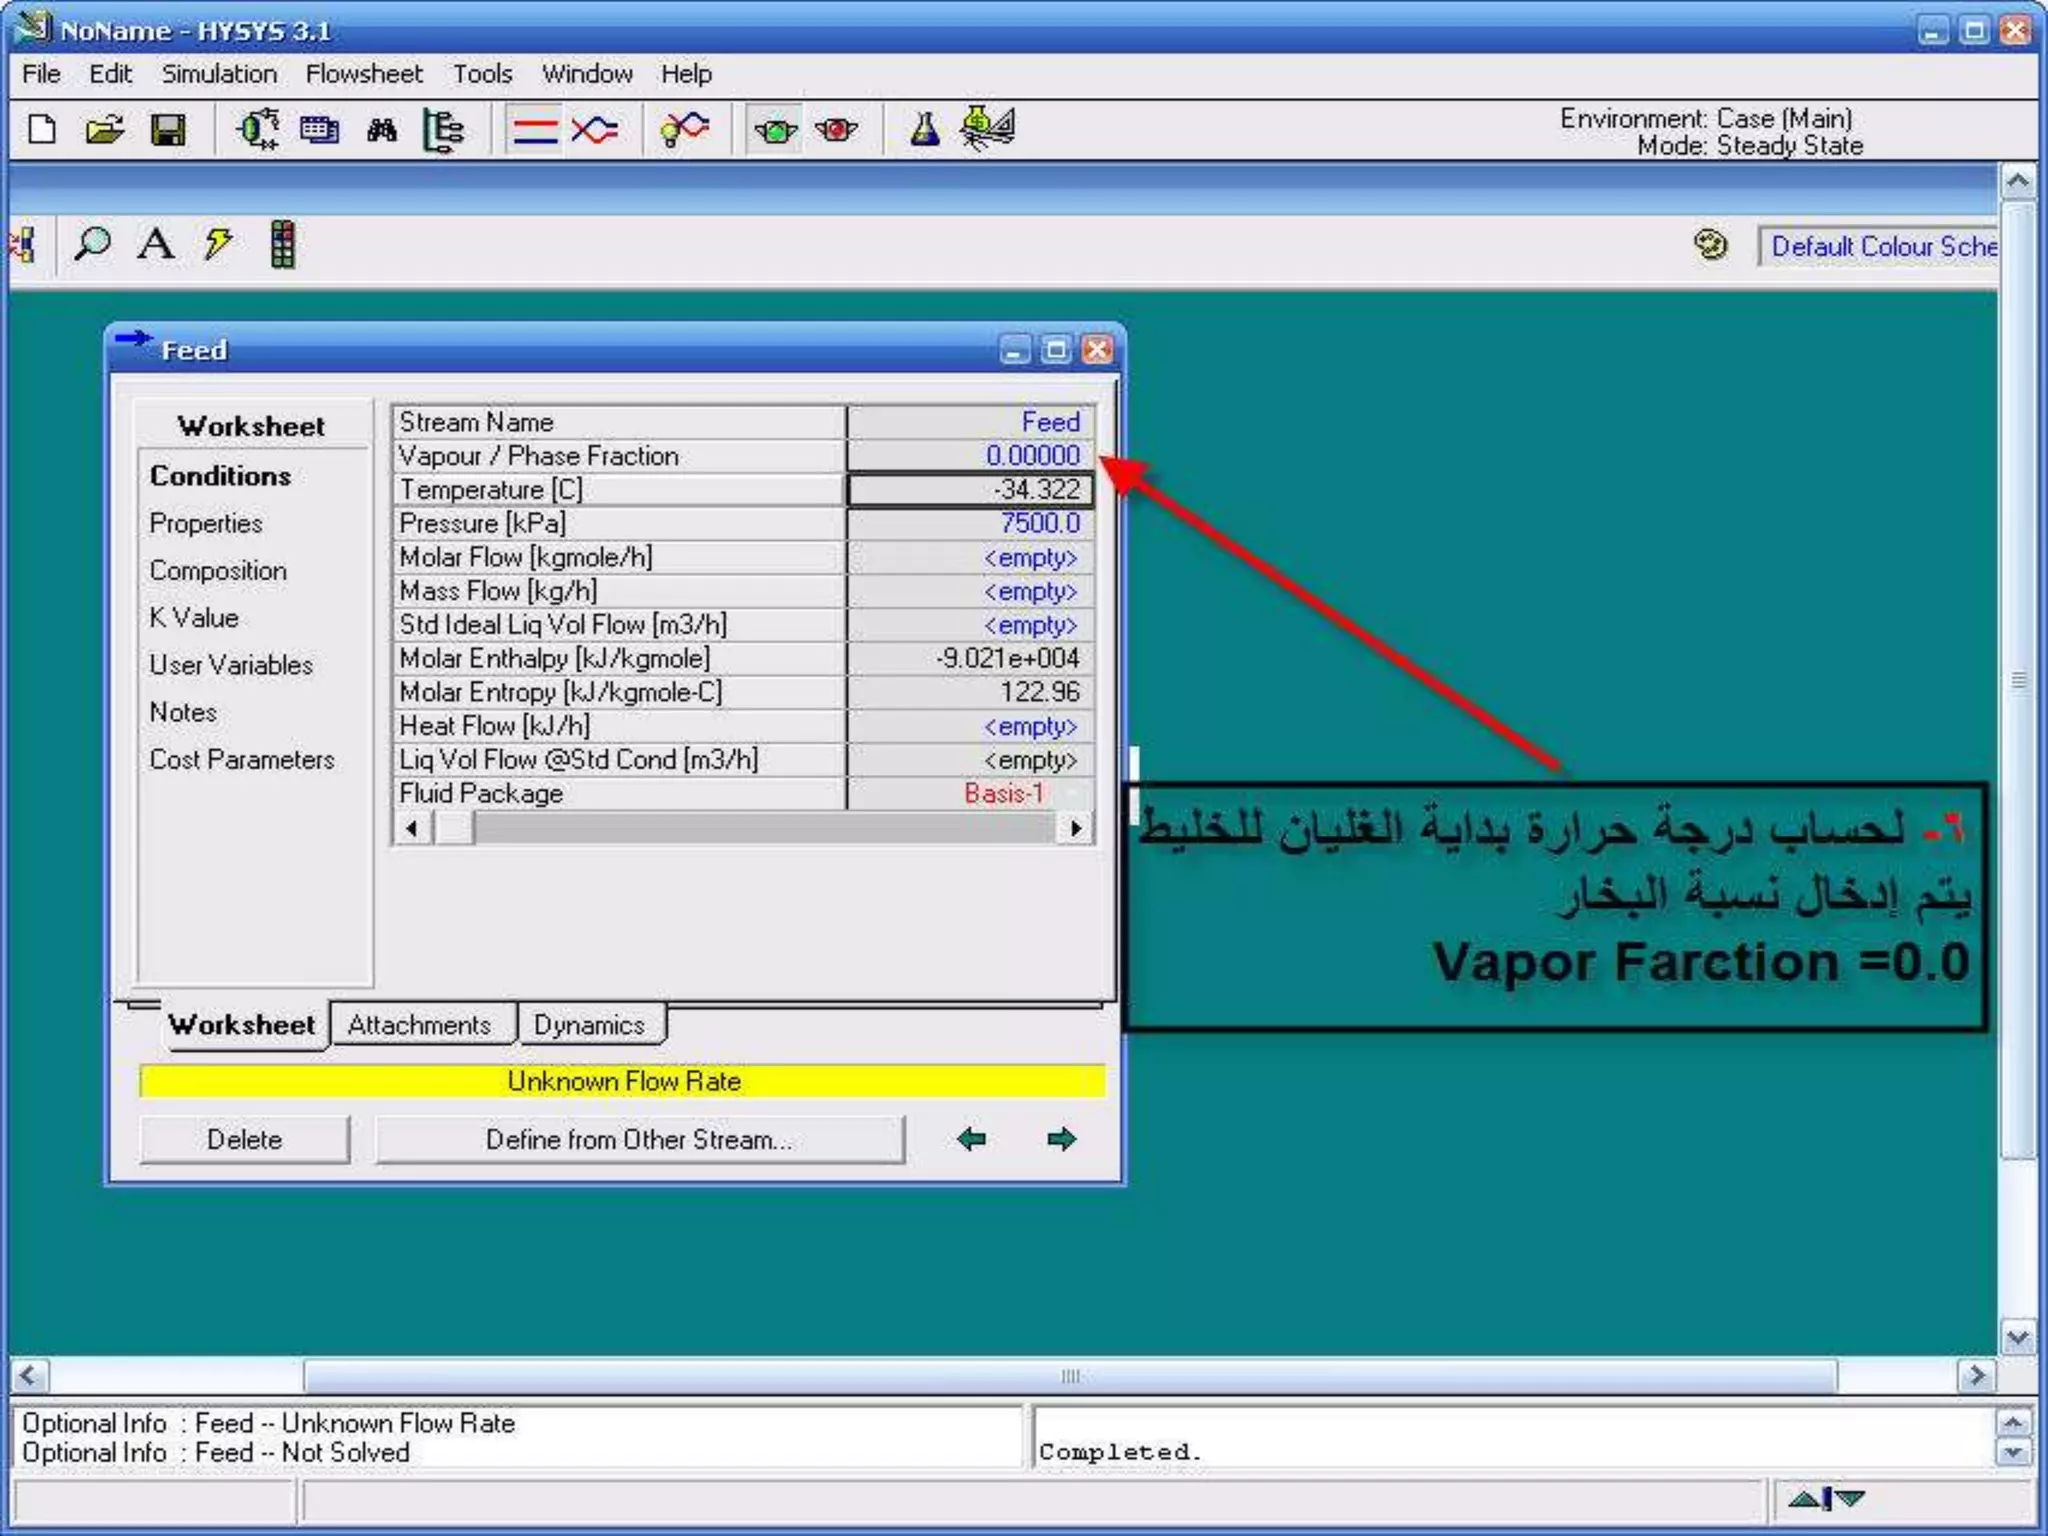
Task: Switch to the Dynamics tab
Action: click(x=589, y=1025)
